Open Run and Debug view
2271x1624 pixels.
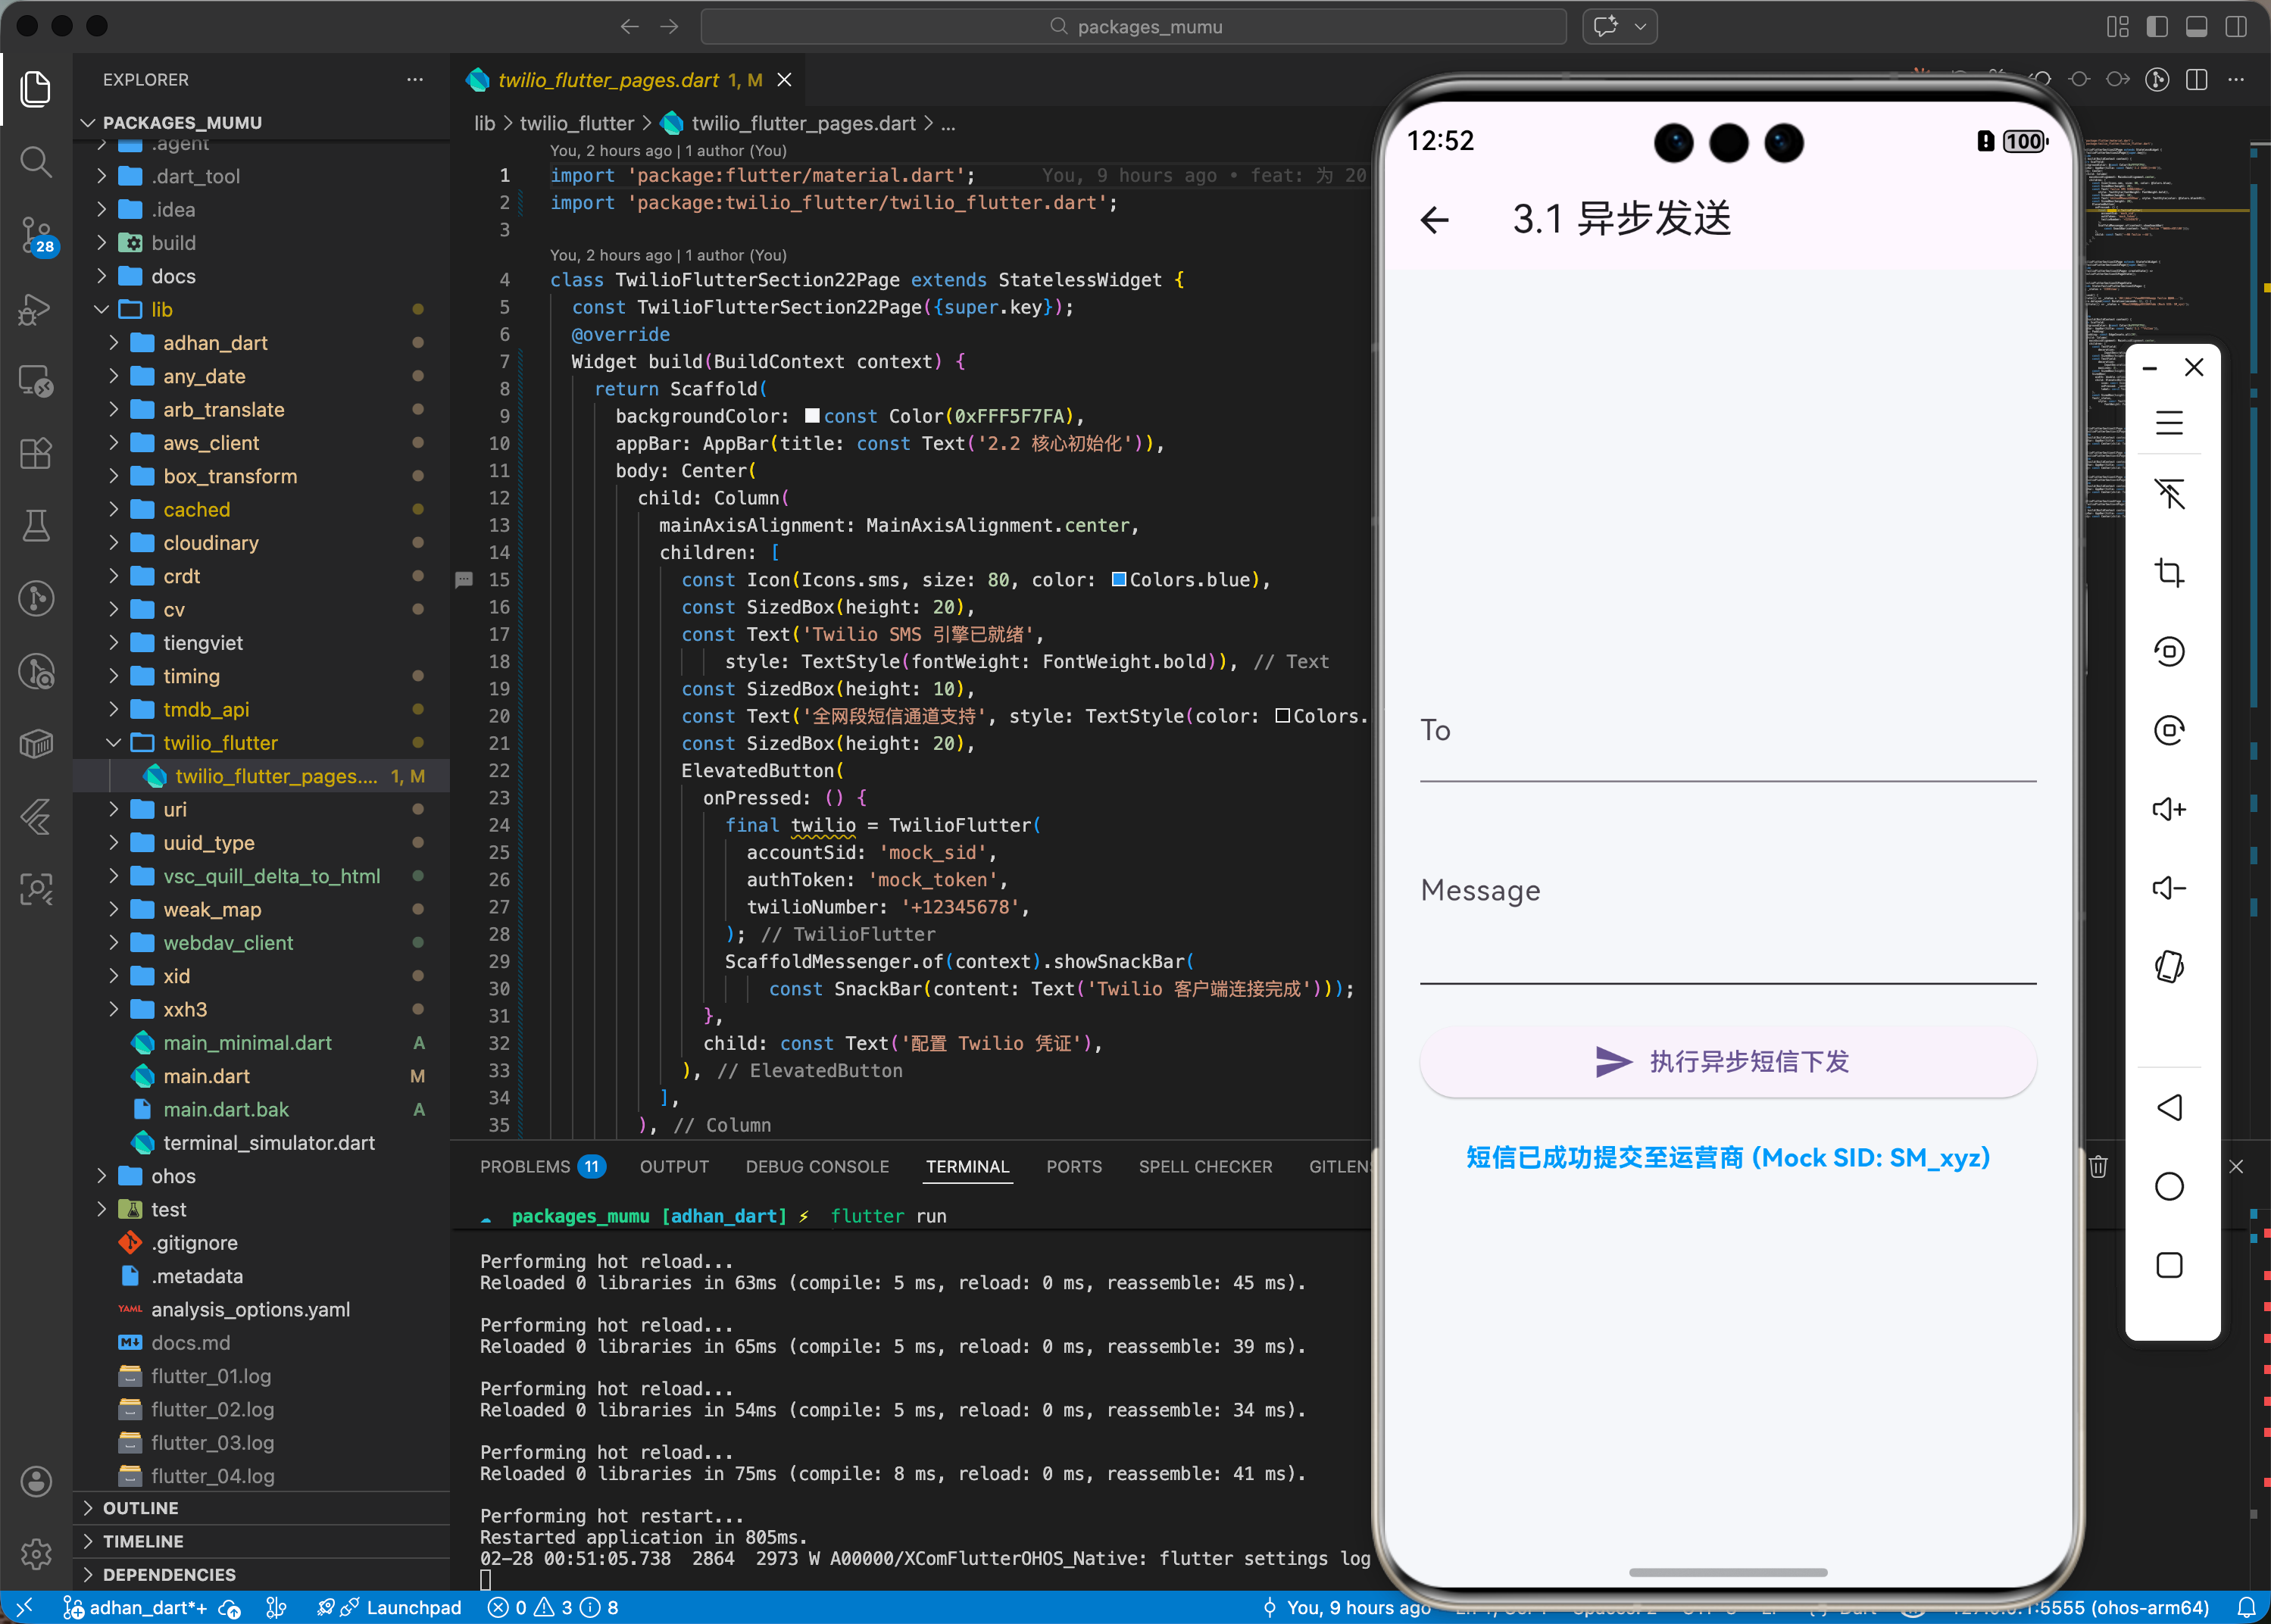(x=36, y=309)
